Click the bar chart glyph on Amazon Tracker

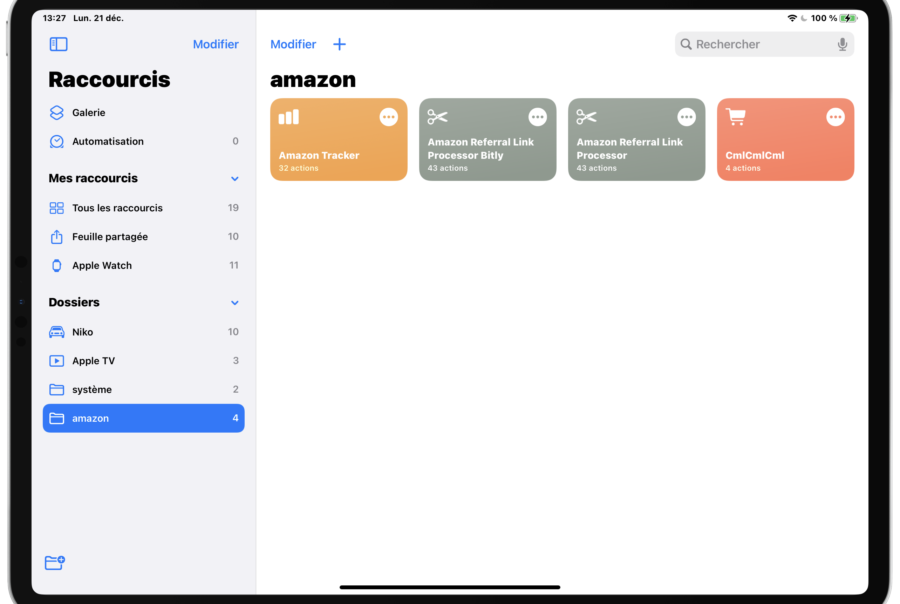289,117
